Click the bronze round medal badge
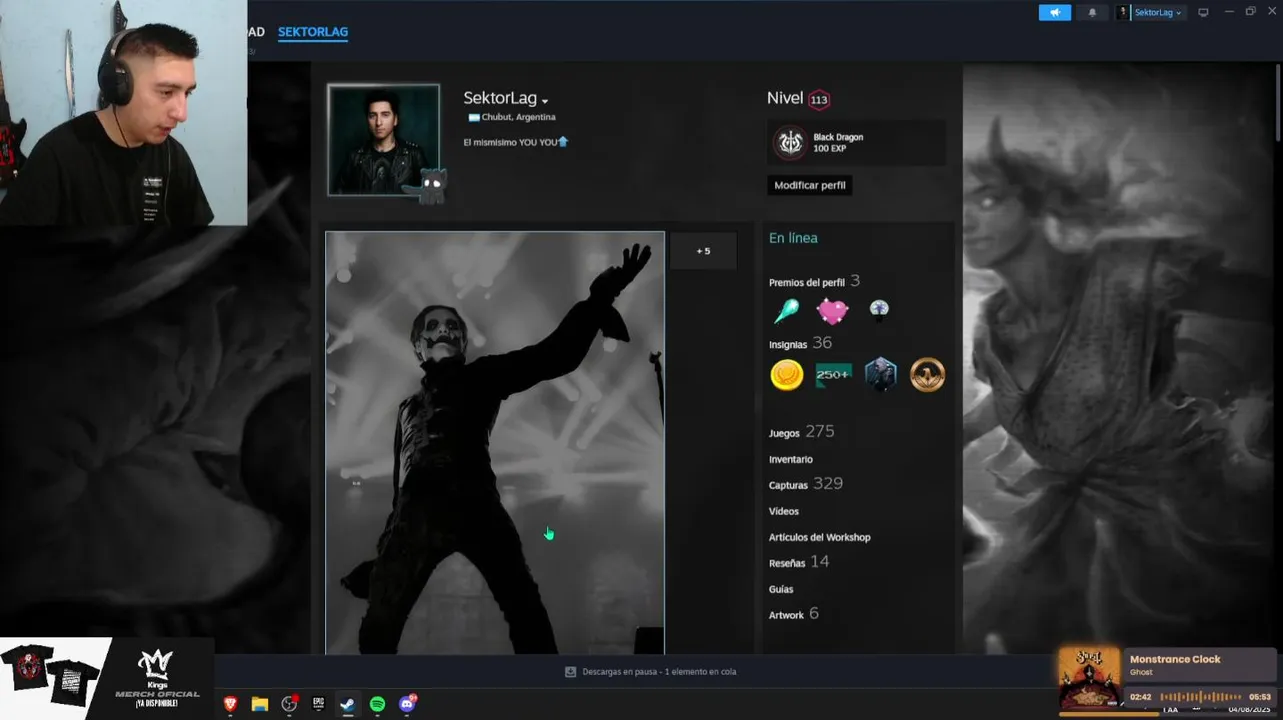The width and height of the screenshot is (1283, 720). tap(927, 375)
